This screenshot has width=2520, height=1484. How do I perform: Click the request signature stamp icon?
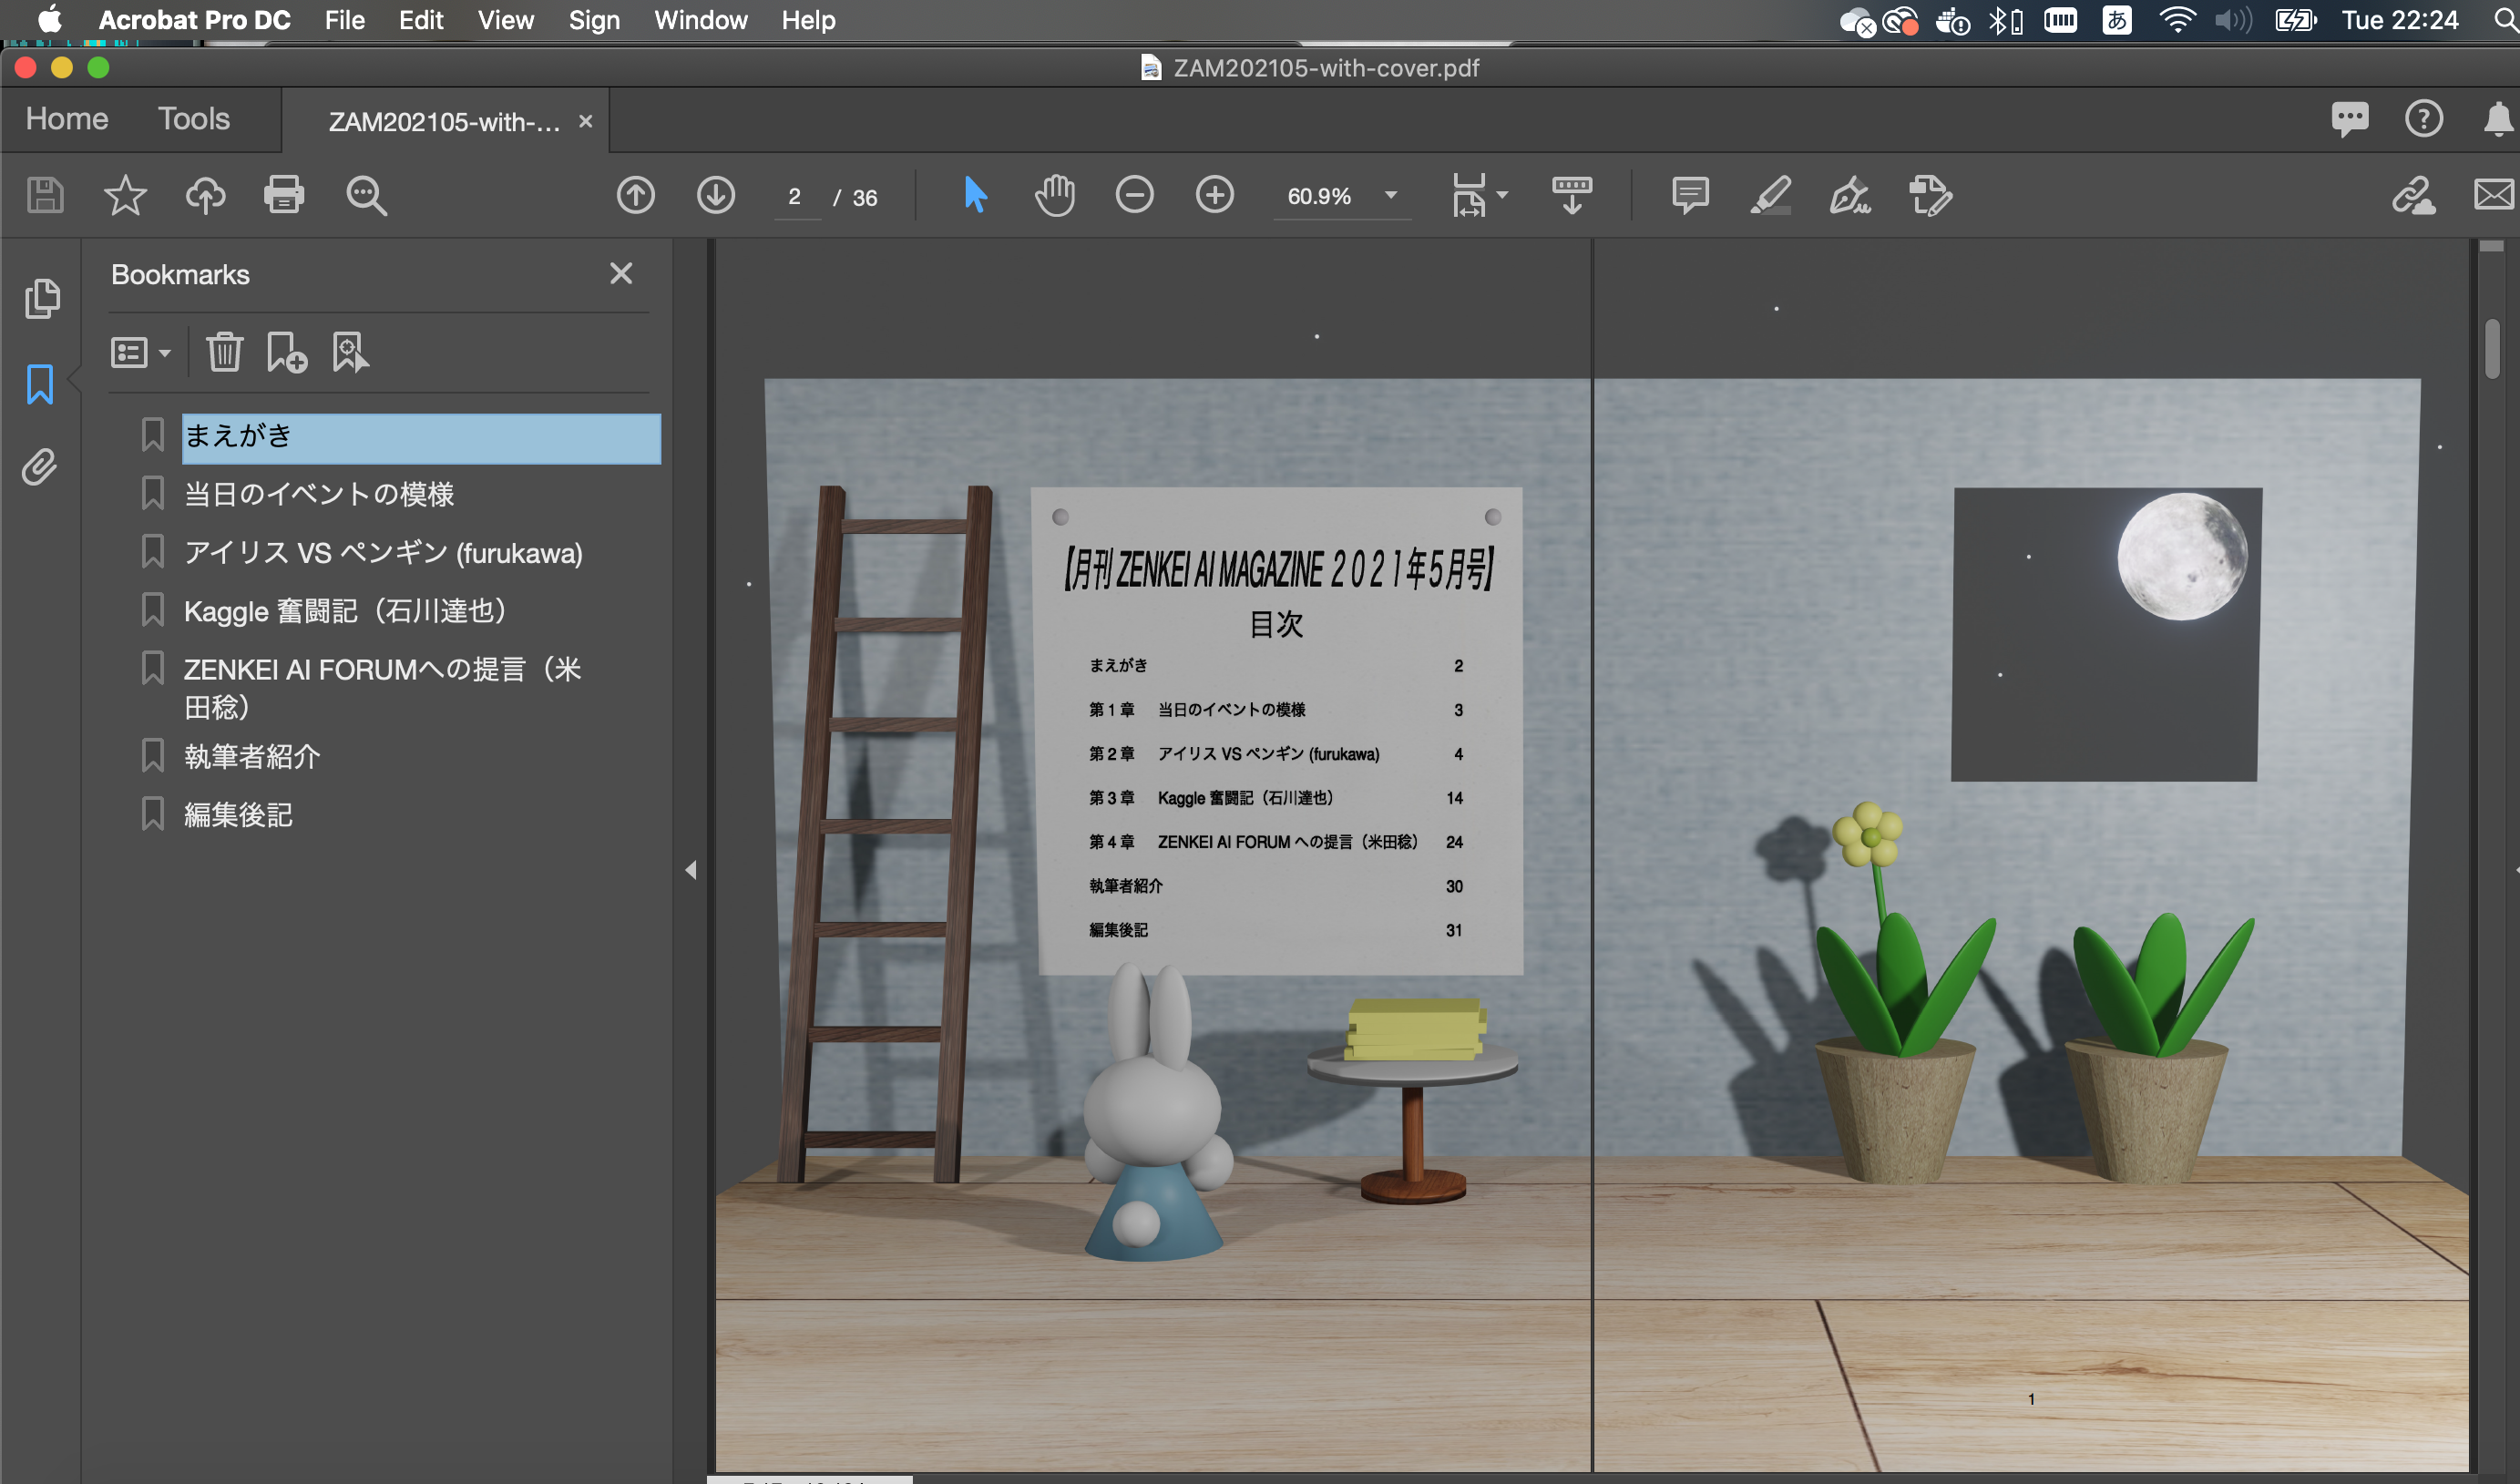1930,195
